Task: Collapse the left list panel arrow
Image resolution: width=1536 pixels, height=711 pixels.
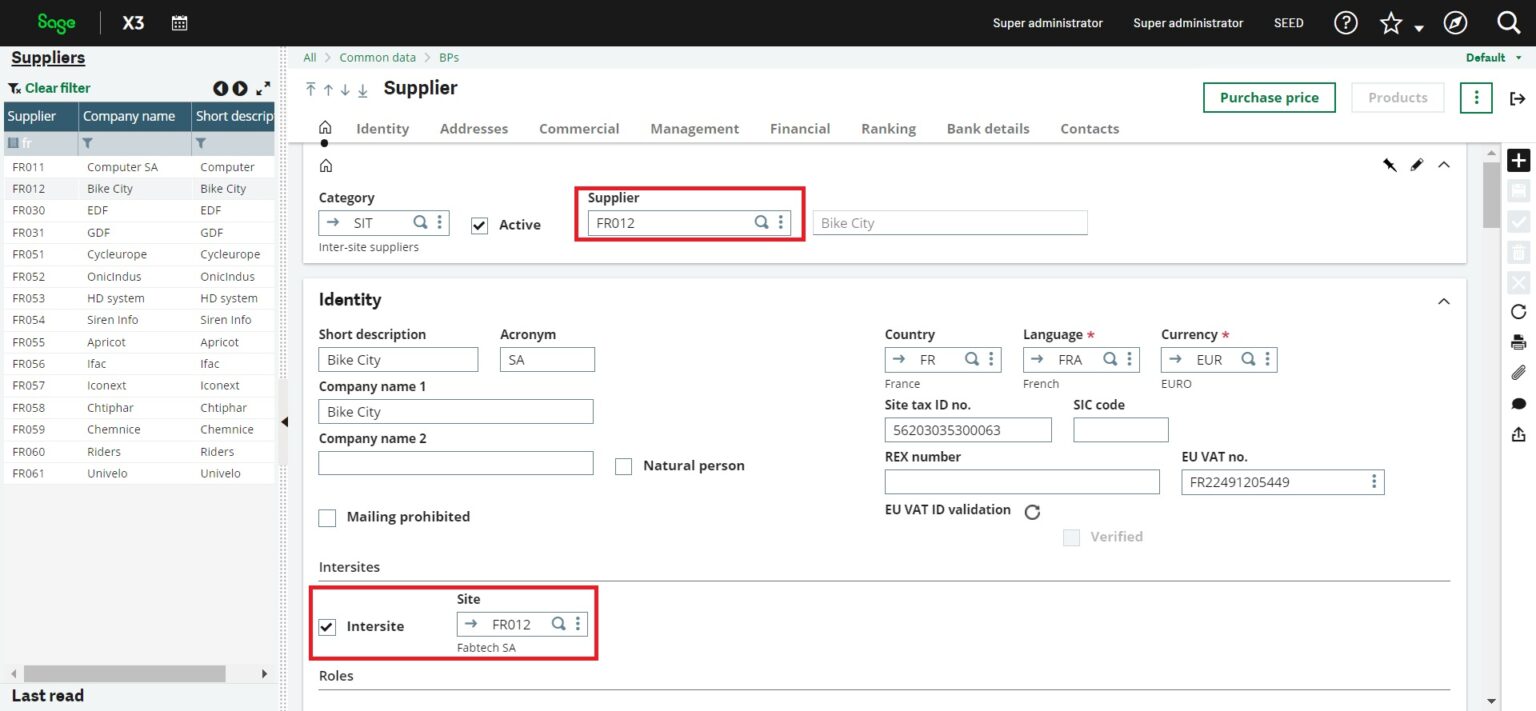Action: click(x=284, y=422)
